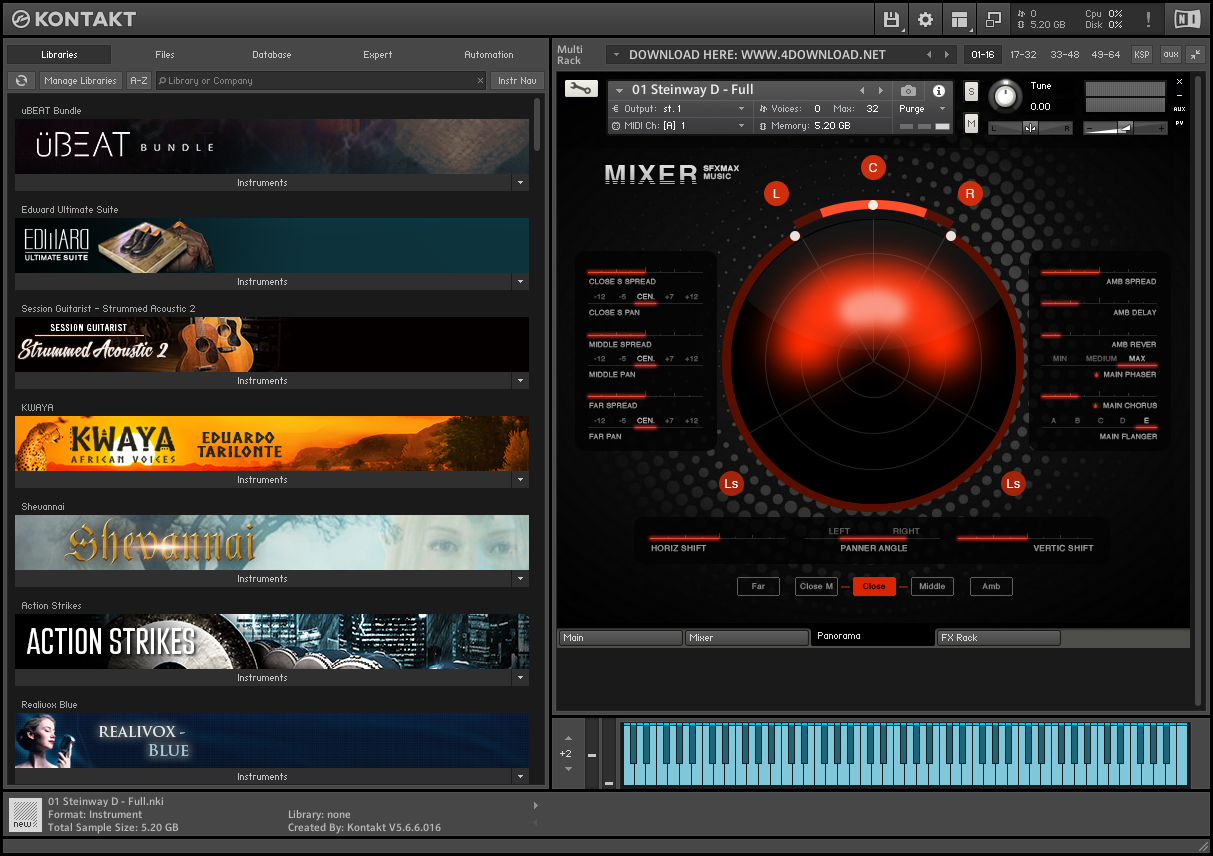Remove the instrument with the small X
The height and width of the screenshot is (856, 1213).
pyautogui.click(x=1179, y=82)
